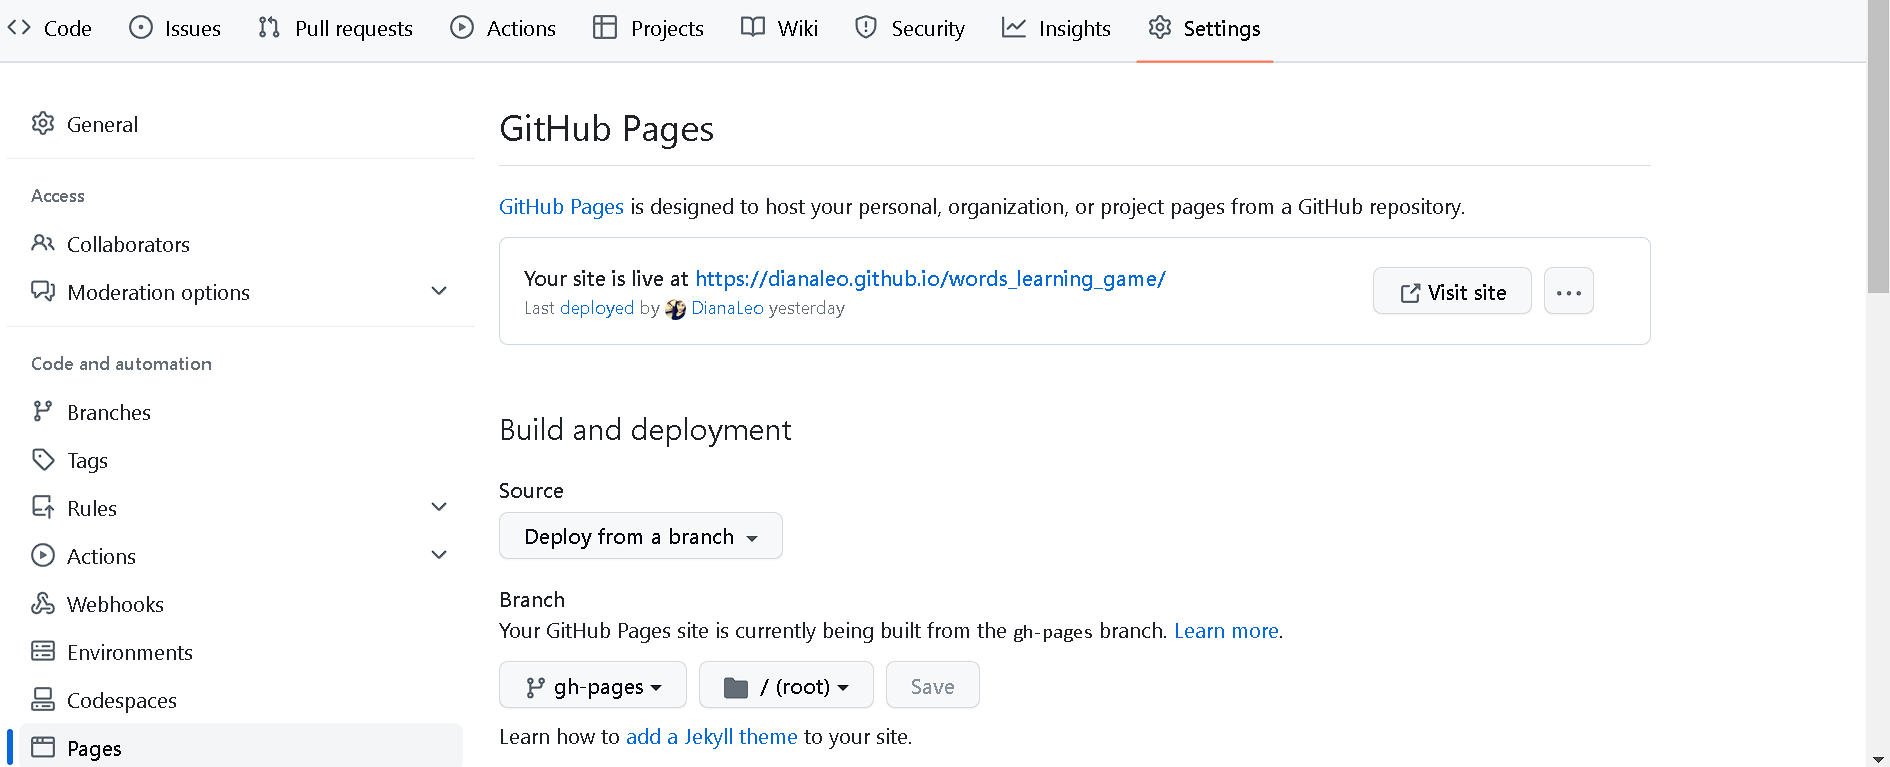
Task: Open Webhooks settings page
Action: point(241,604)
